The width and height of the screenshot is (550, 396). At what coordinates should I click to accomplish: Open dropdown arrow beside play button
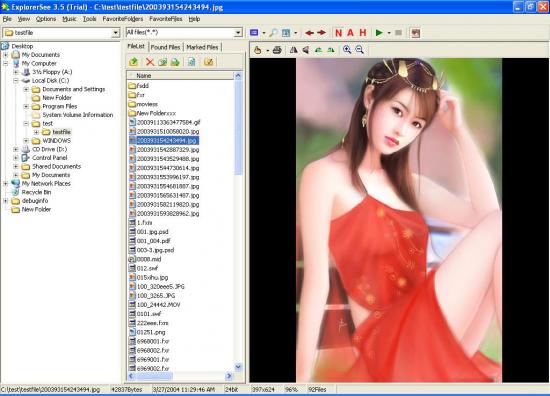tap(389, 33)
